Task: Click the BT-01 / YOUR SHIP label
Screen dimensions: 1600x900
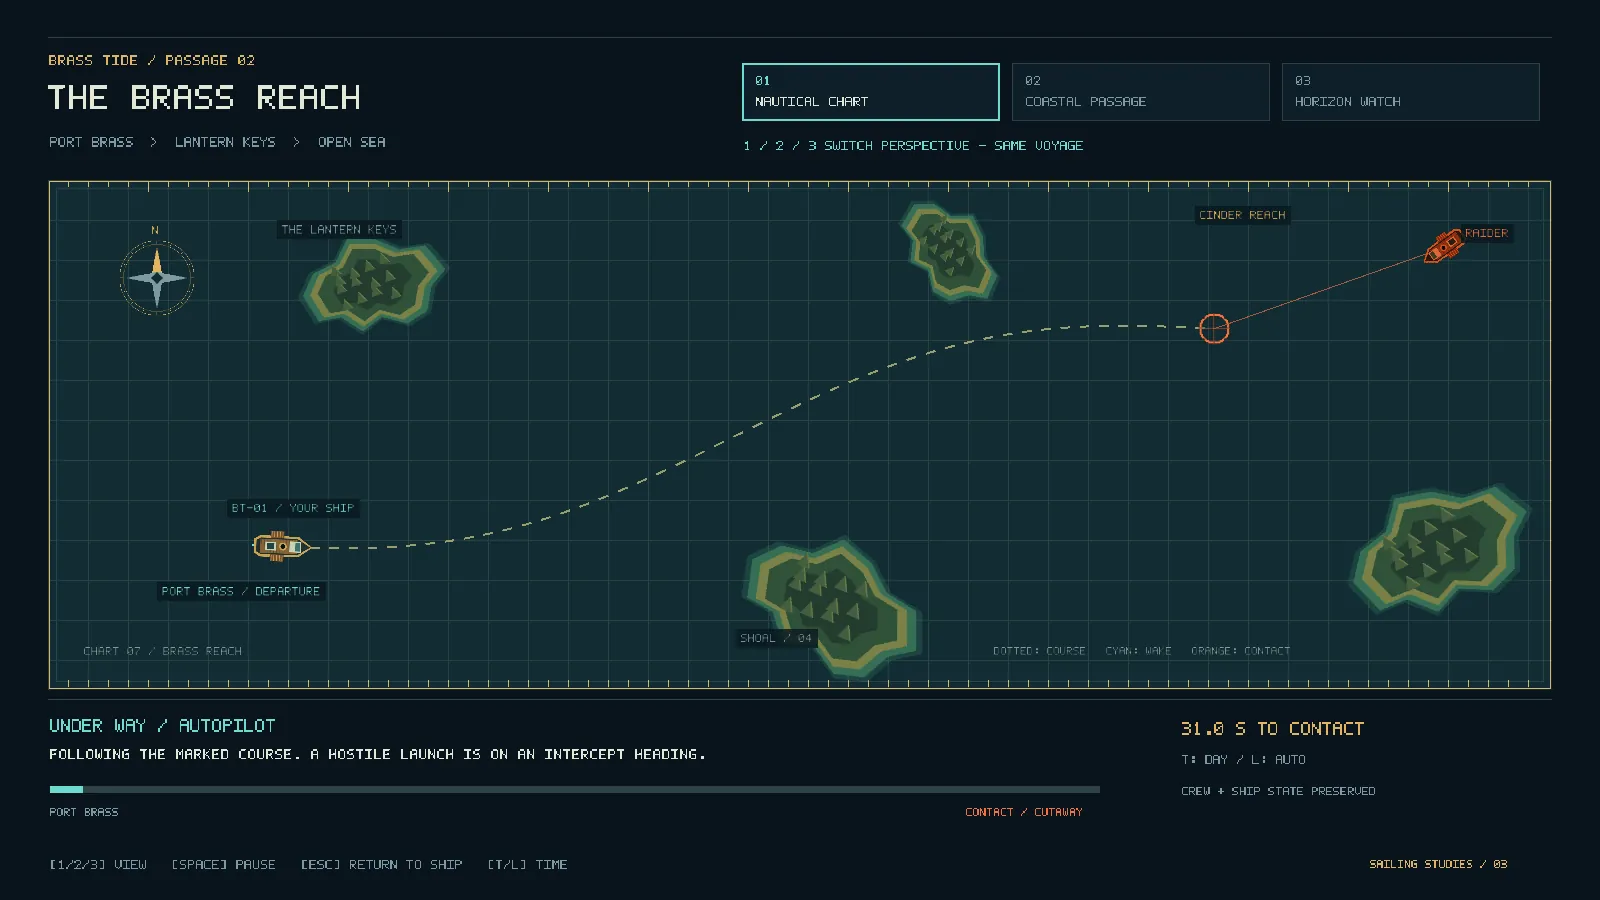Action: [x=293, y=508]
